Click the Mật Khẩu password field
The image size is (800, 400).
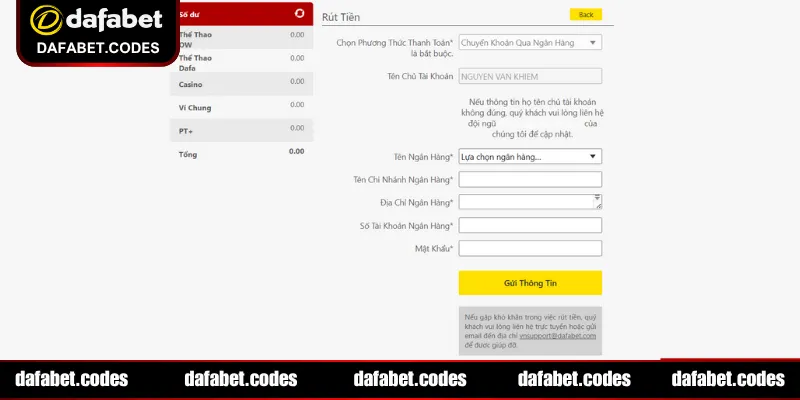[x=529, y=248]
